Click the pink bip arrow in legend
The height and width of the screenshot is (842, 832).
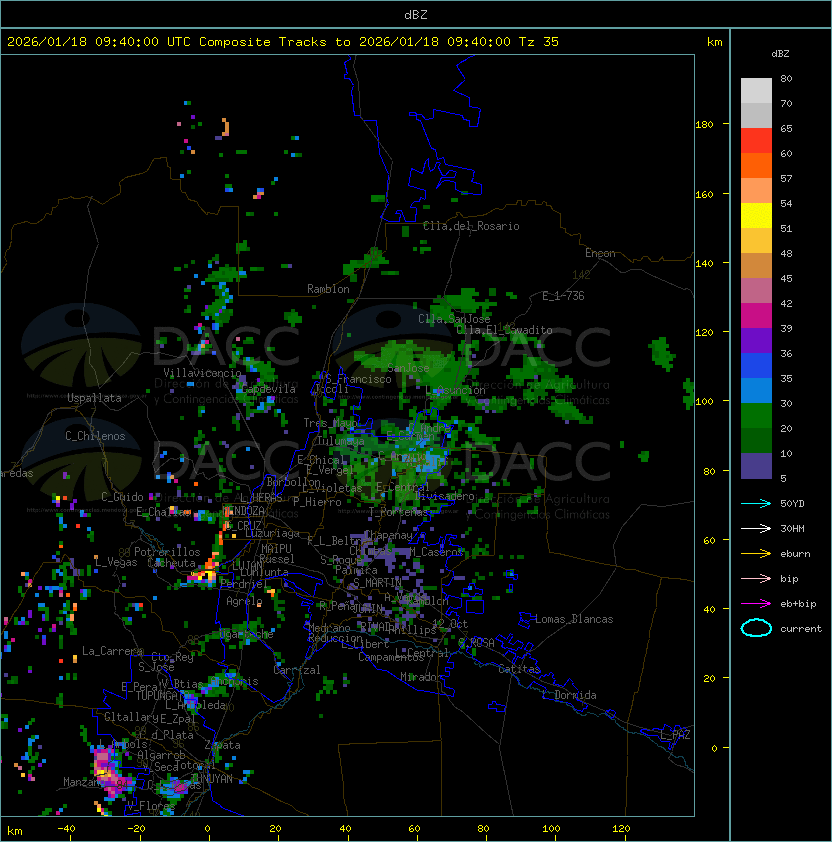756,578
